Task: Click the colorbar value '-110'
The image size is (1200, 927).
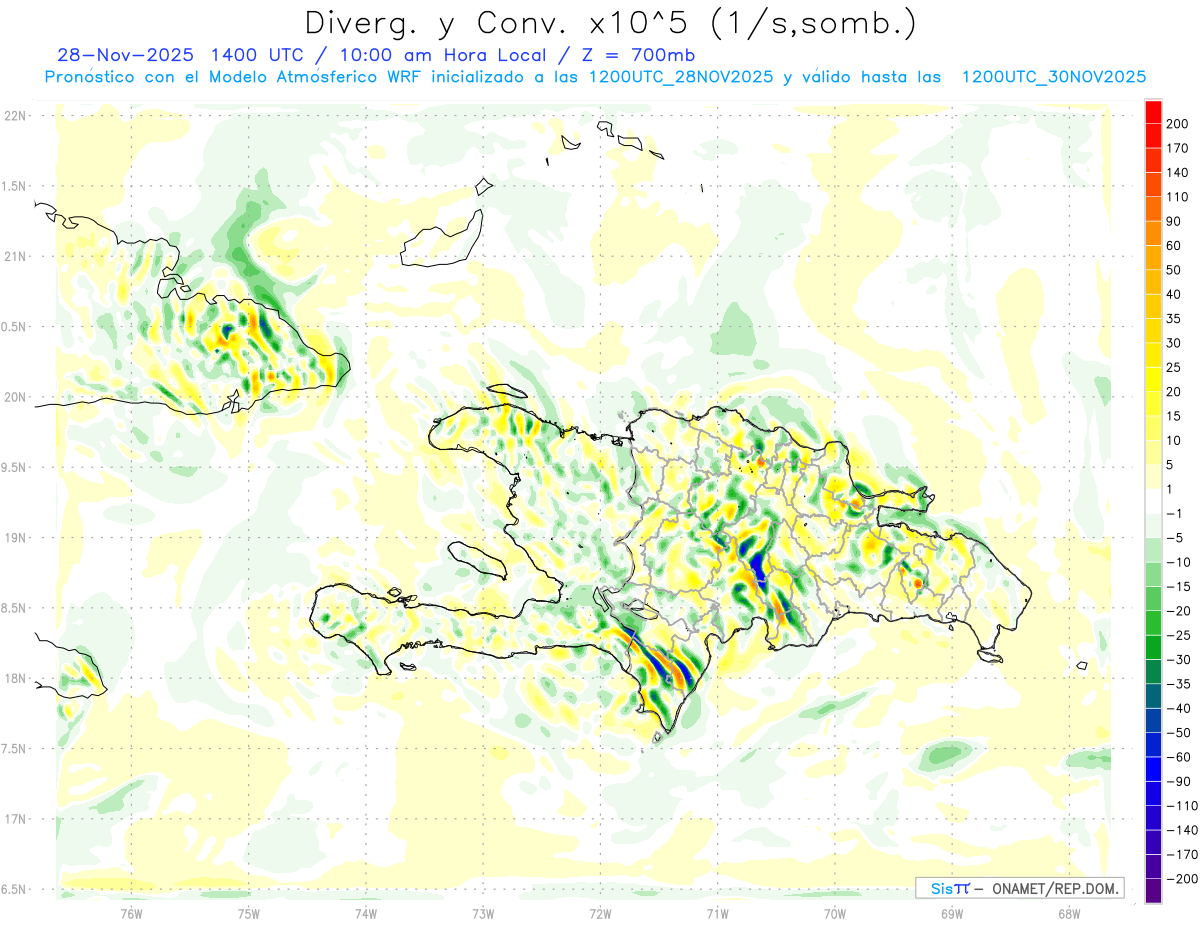Action: pos(1183,806)
